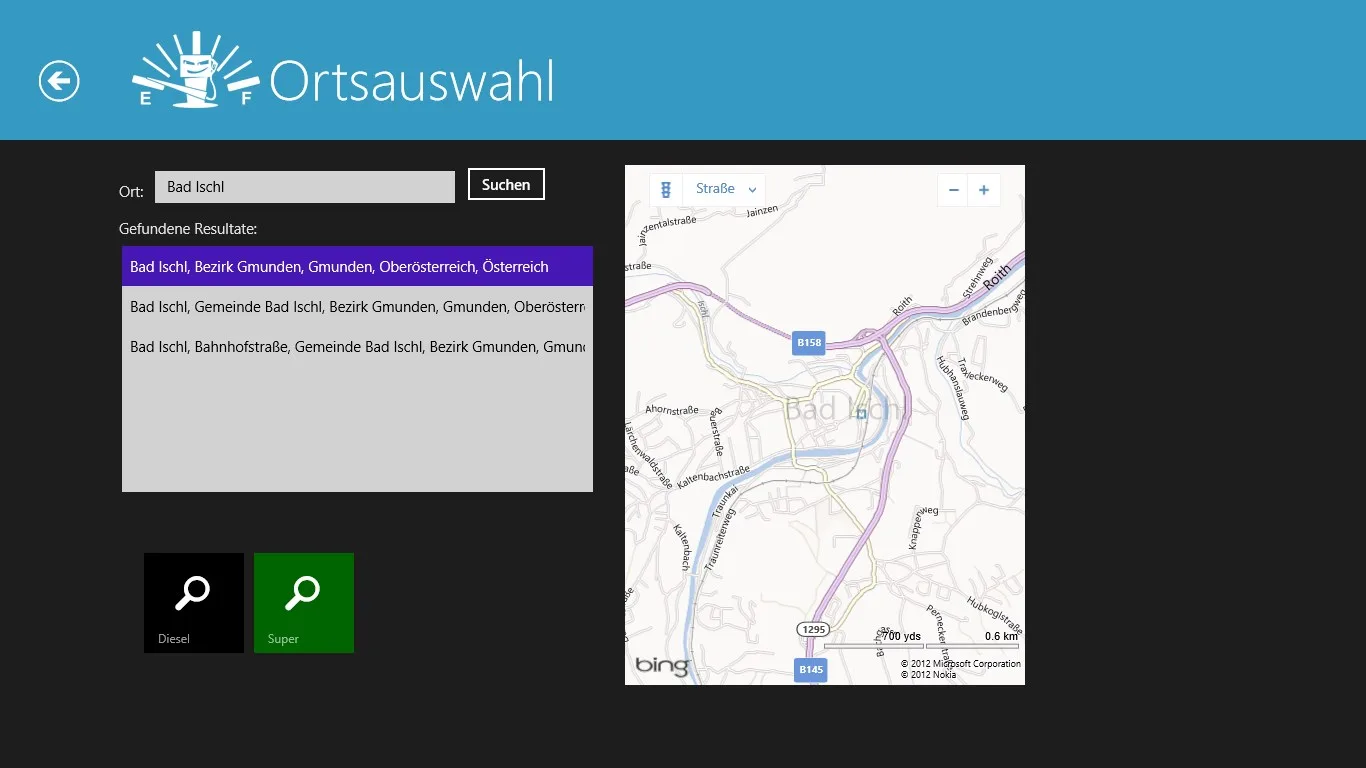Select result ending with Oberösterreich, Österreich
The width and height of the screenshot is (1366, 768).
357,267
